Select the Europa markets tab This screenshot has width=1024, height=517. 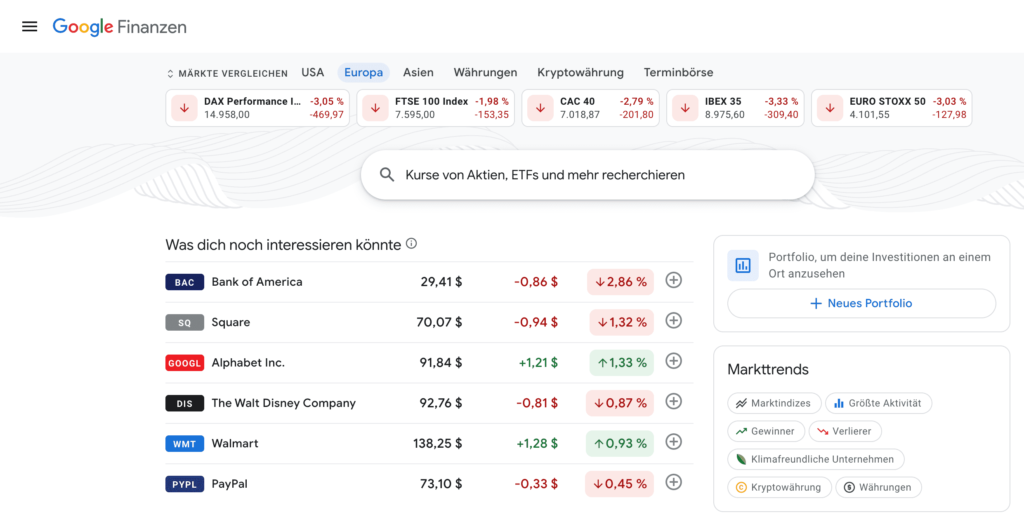click(364, 72)
